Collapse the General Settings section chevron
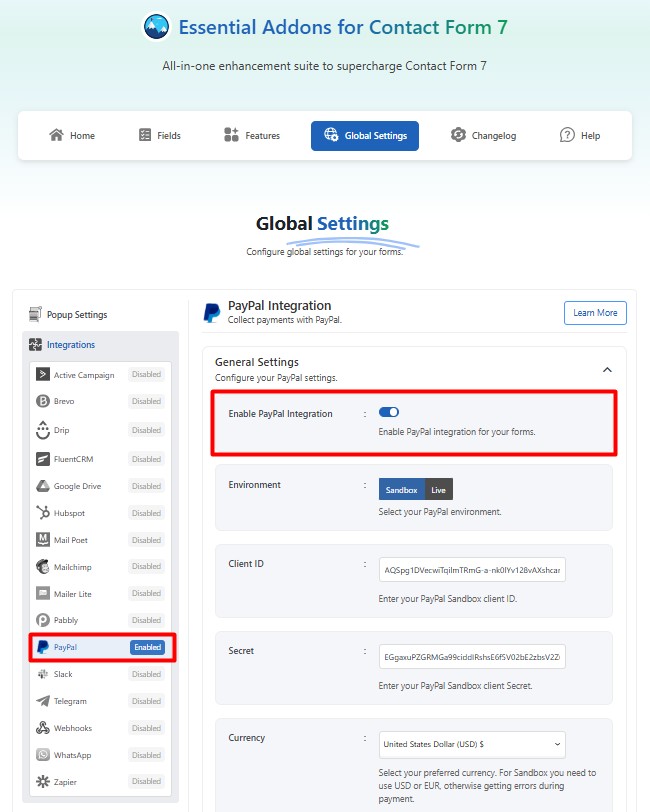The image size is (650, 812). click(x=608, y=369)
